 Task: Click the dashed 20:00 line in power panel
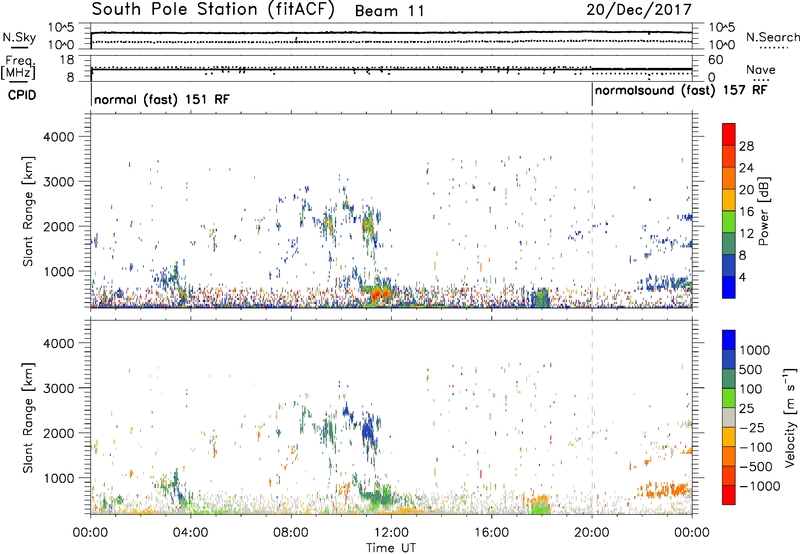[x=592, y=210]
